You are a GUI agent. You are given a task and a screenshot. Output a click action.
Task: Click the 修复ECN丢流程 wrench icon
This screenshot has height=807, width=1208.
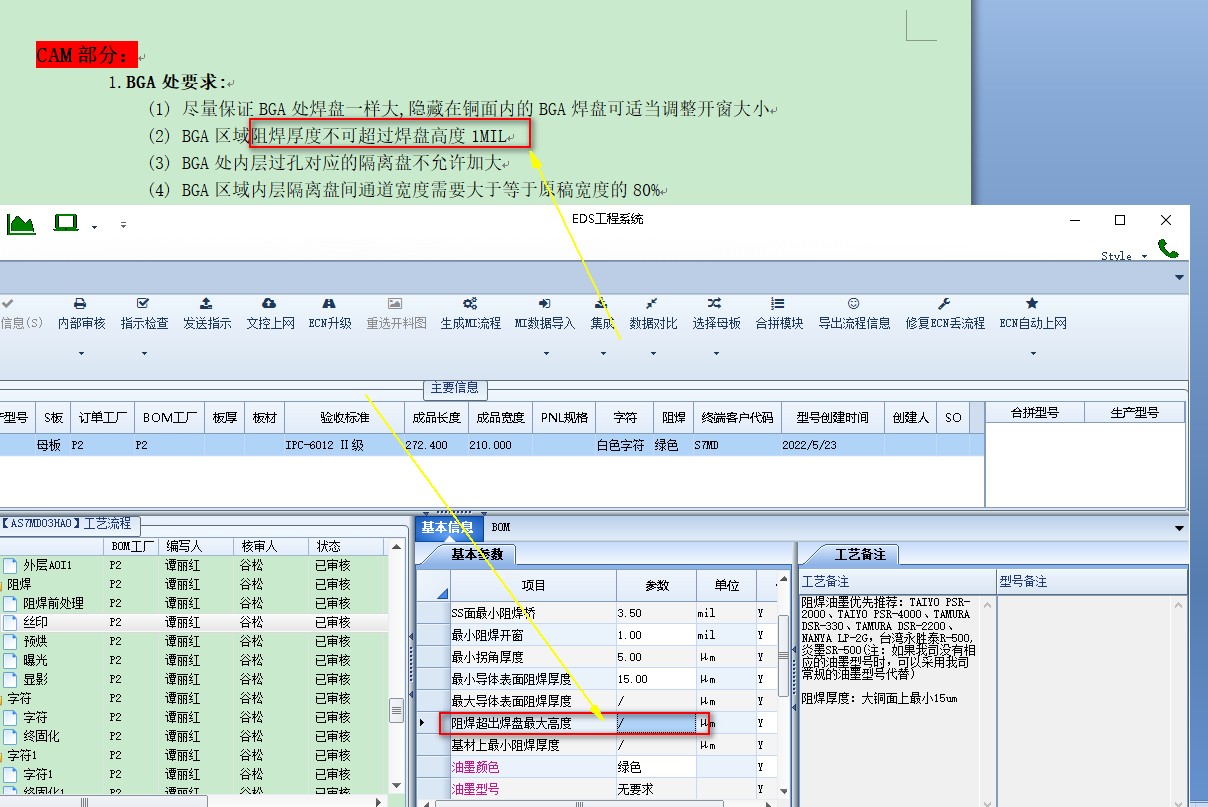click(944, 303)
